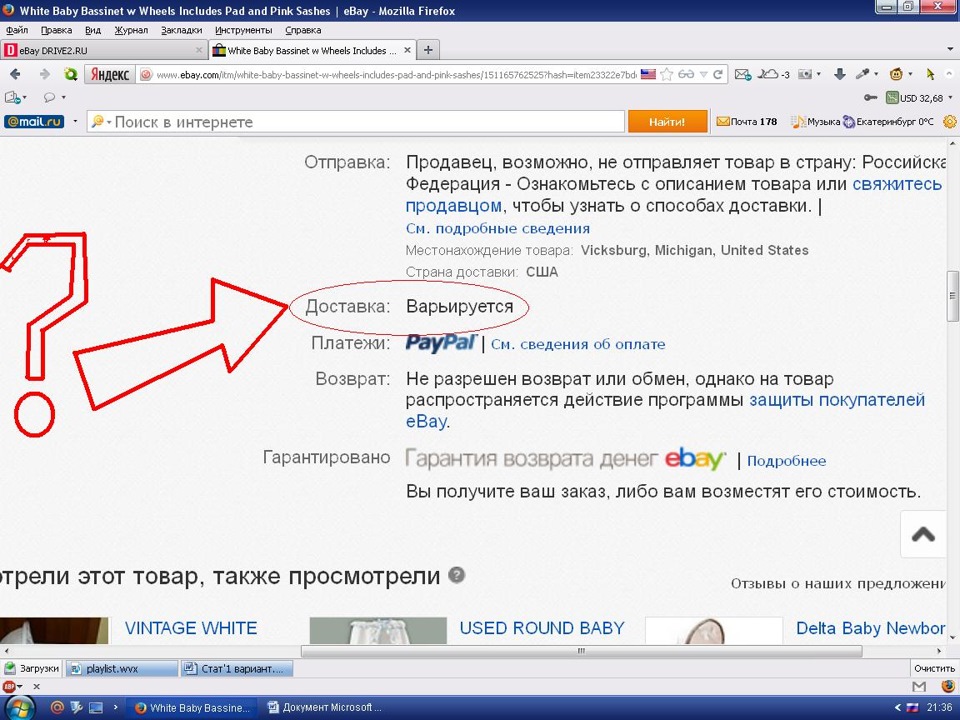Screen dimensions: 960x720
Task: Open the Журнал menu
Action: [x=132, y=30]
